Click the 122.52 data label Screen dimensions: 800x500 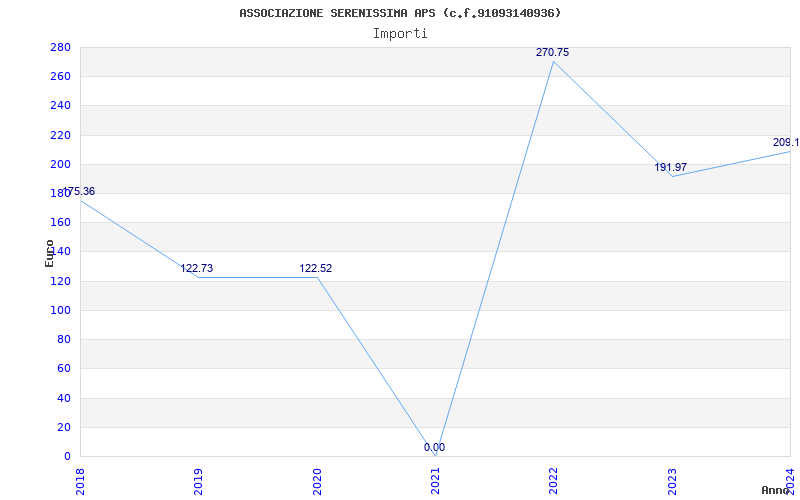click(315, 268)
